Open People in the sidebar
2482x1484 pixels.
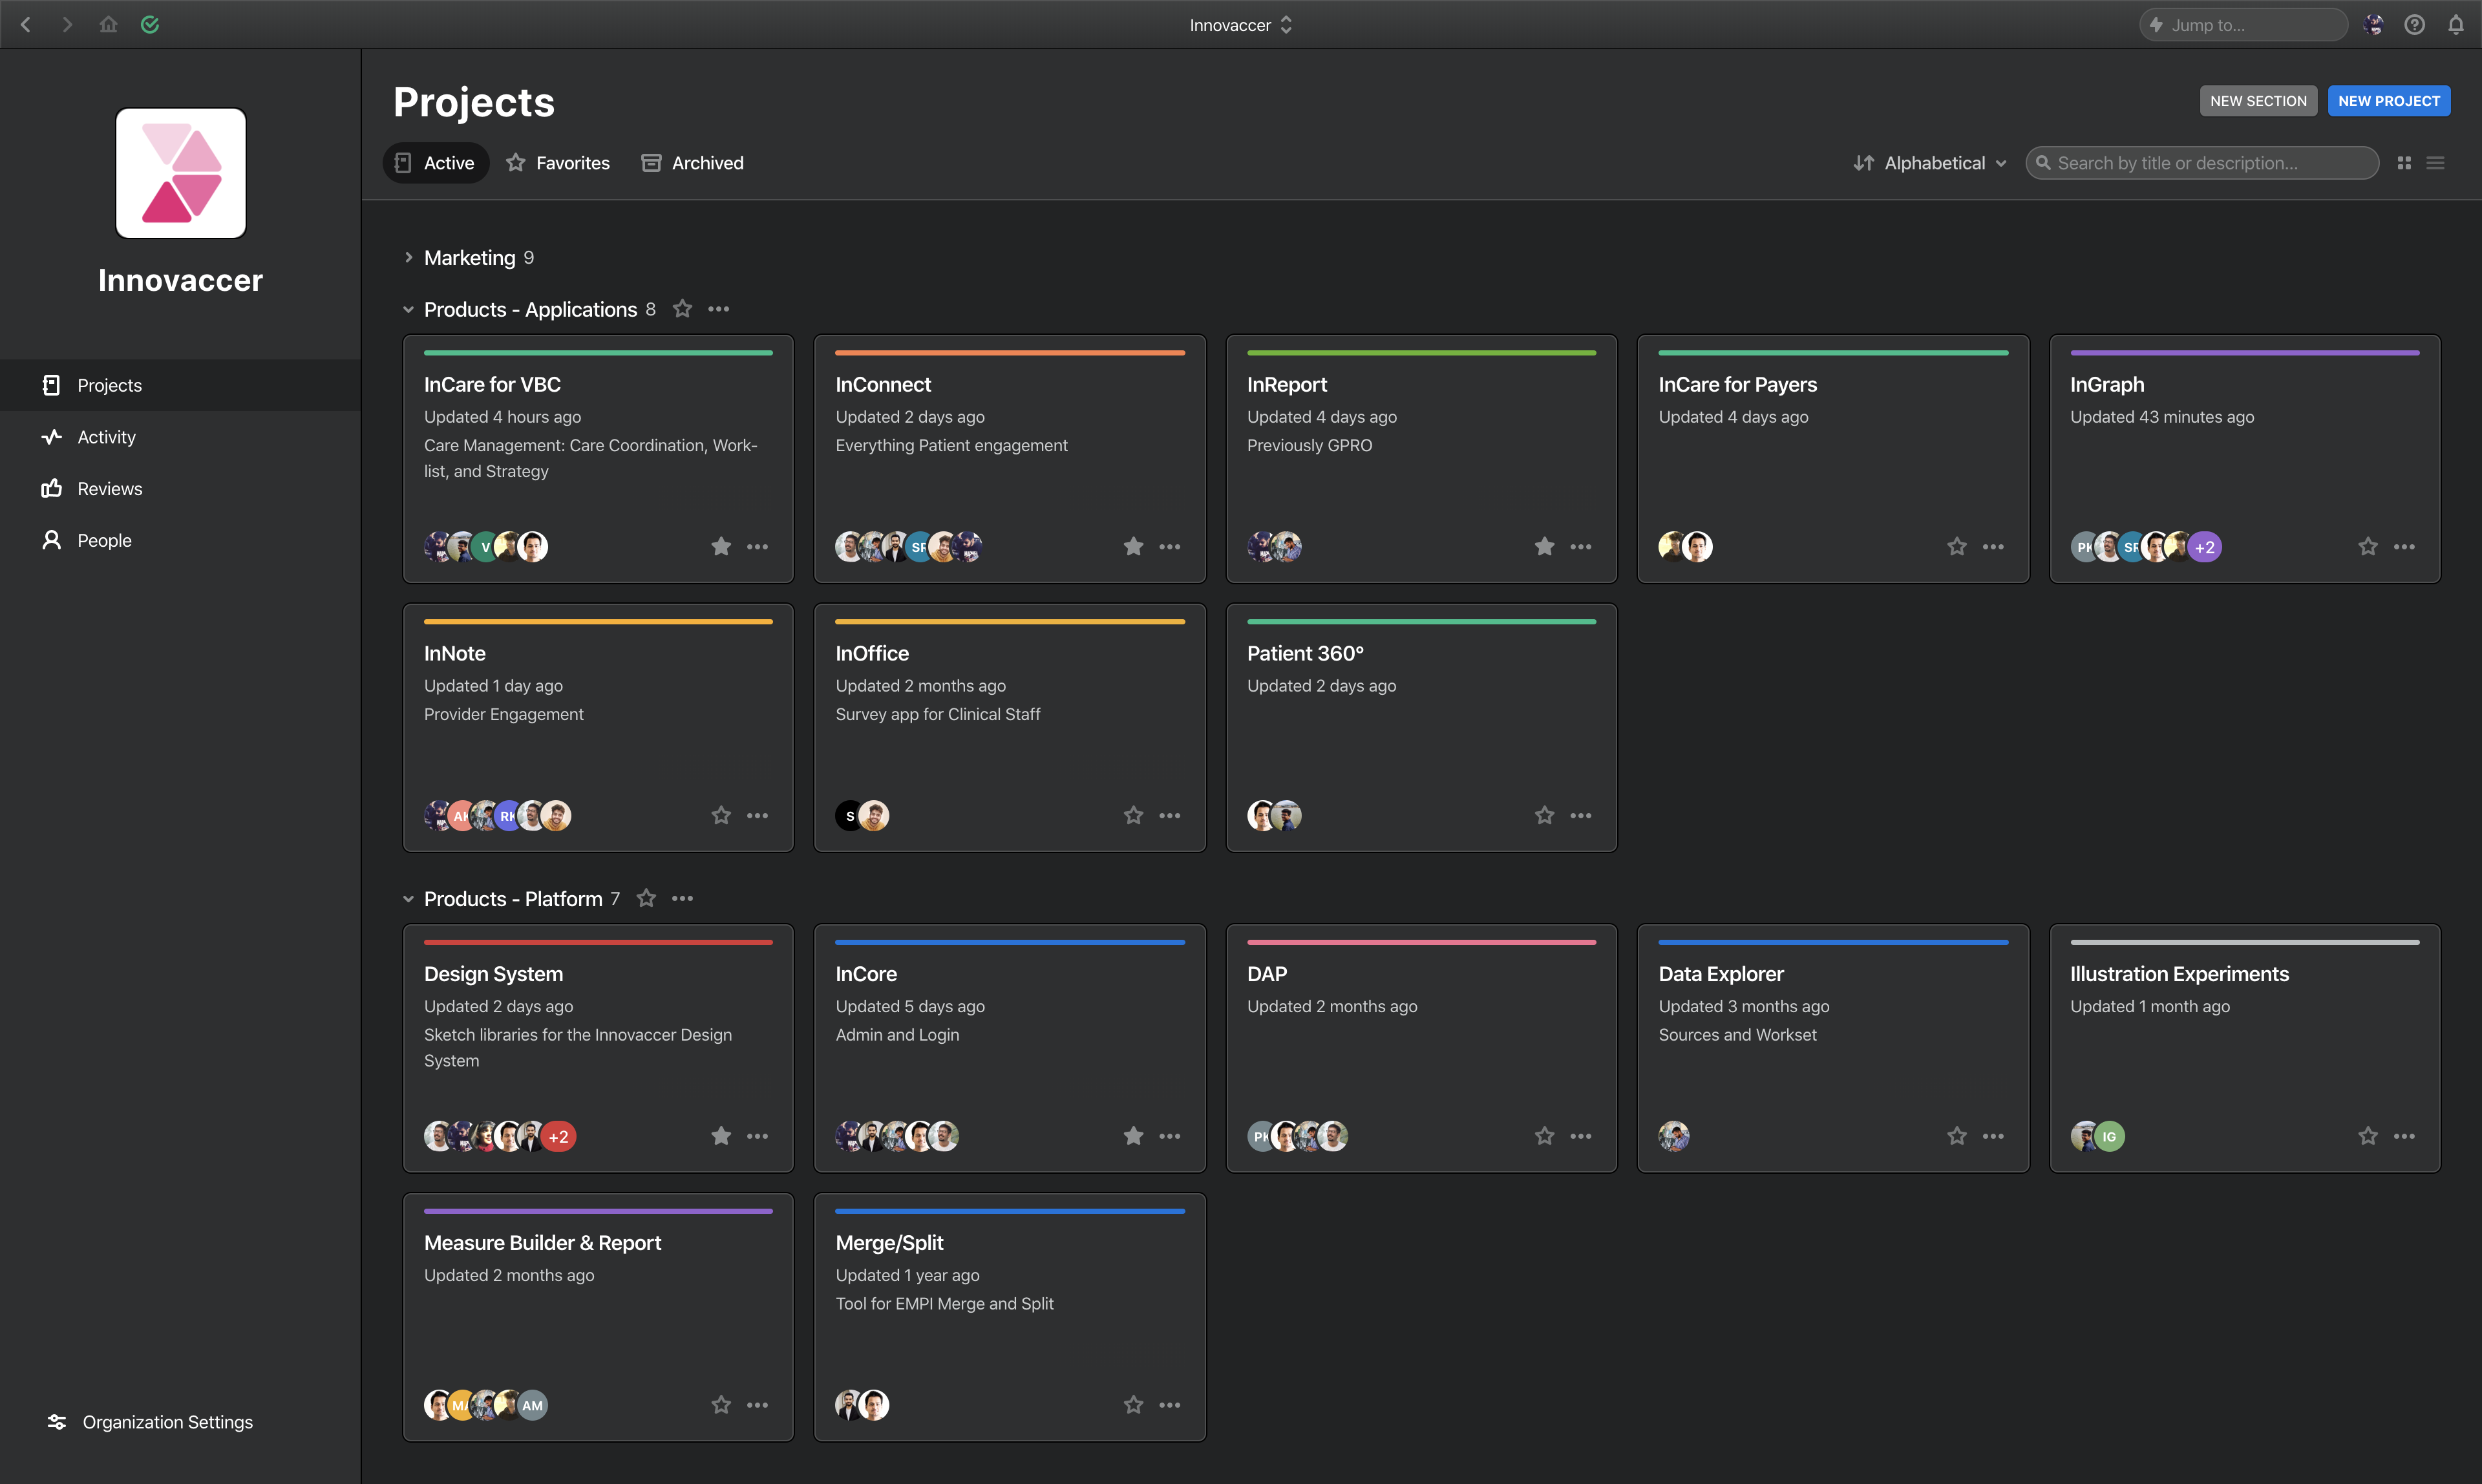(180, 540)
